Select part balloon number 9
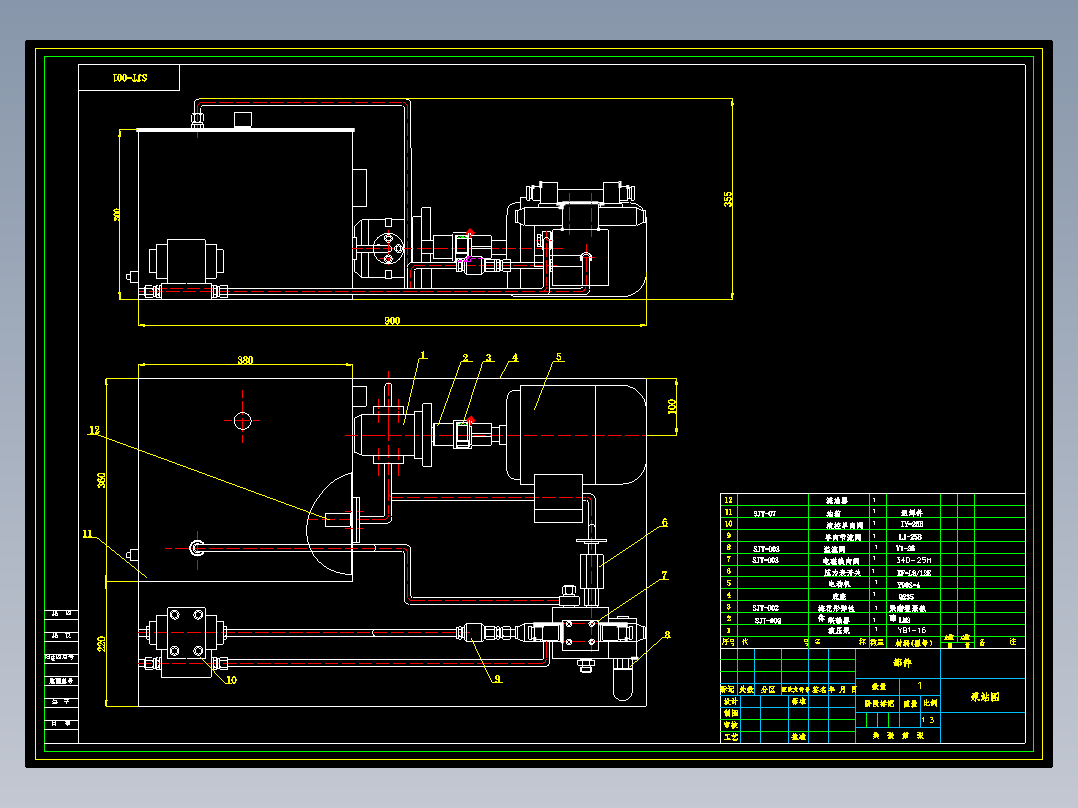Viewport: 1078px width, 808px height. tap(498, 679)
